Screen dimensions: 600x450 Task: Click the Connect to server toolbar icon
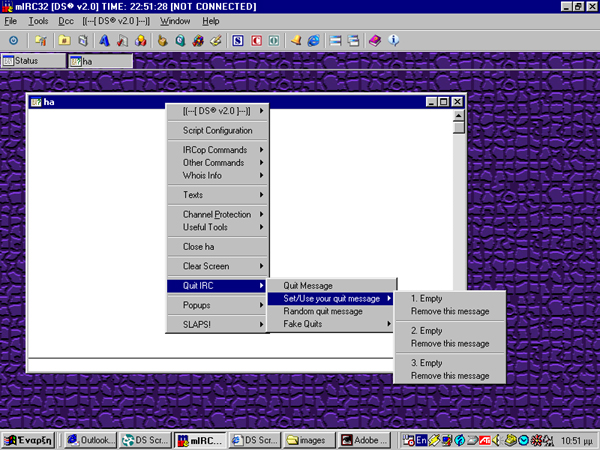(x=13, y=40)
